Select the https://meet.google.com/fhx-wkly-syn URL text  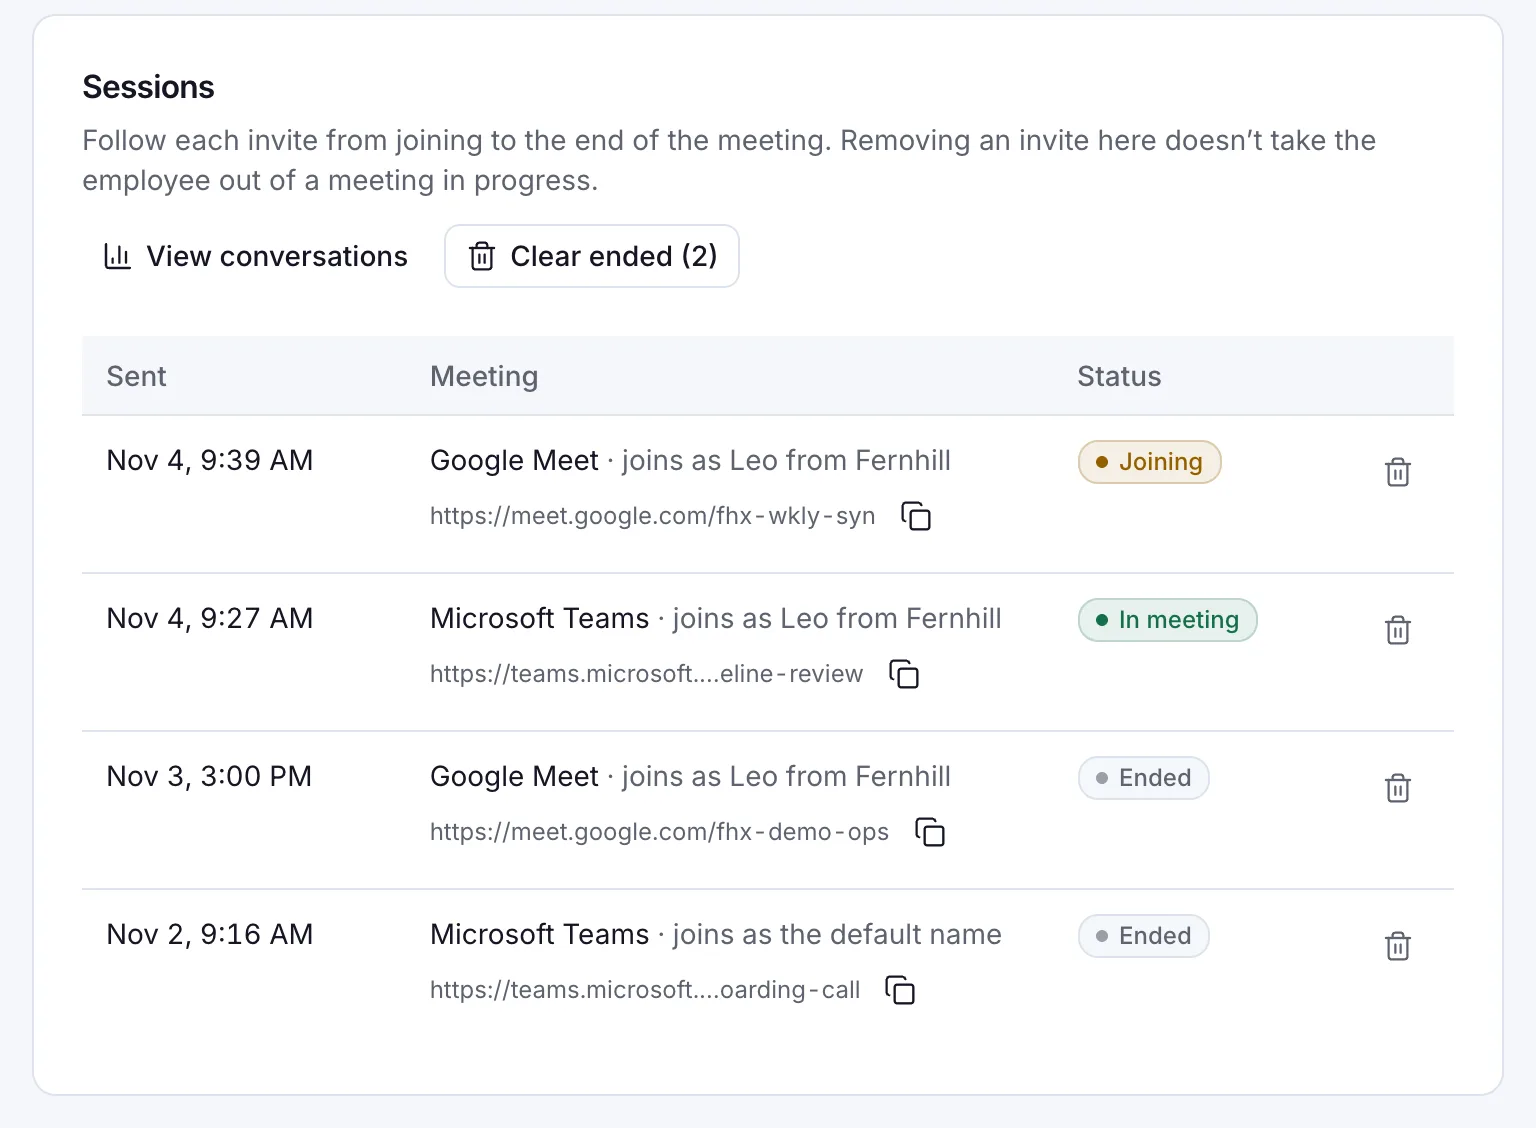tap(653, 516)
